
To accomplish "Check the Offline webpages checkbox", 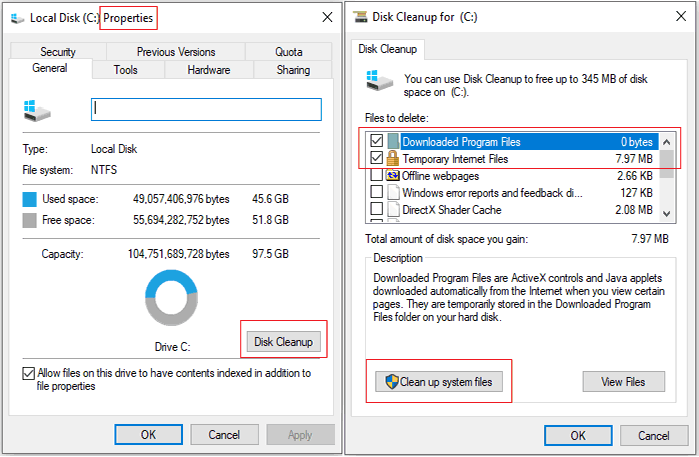I will coord(377,175).
